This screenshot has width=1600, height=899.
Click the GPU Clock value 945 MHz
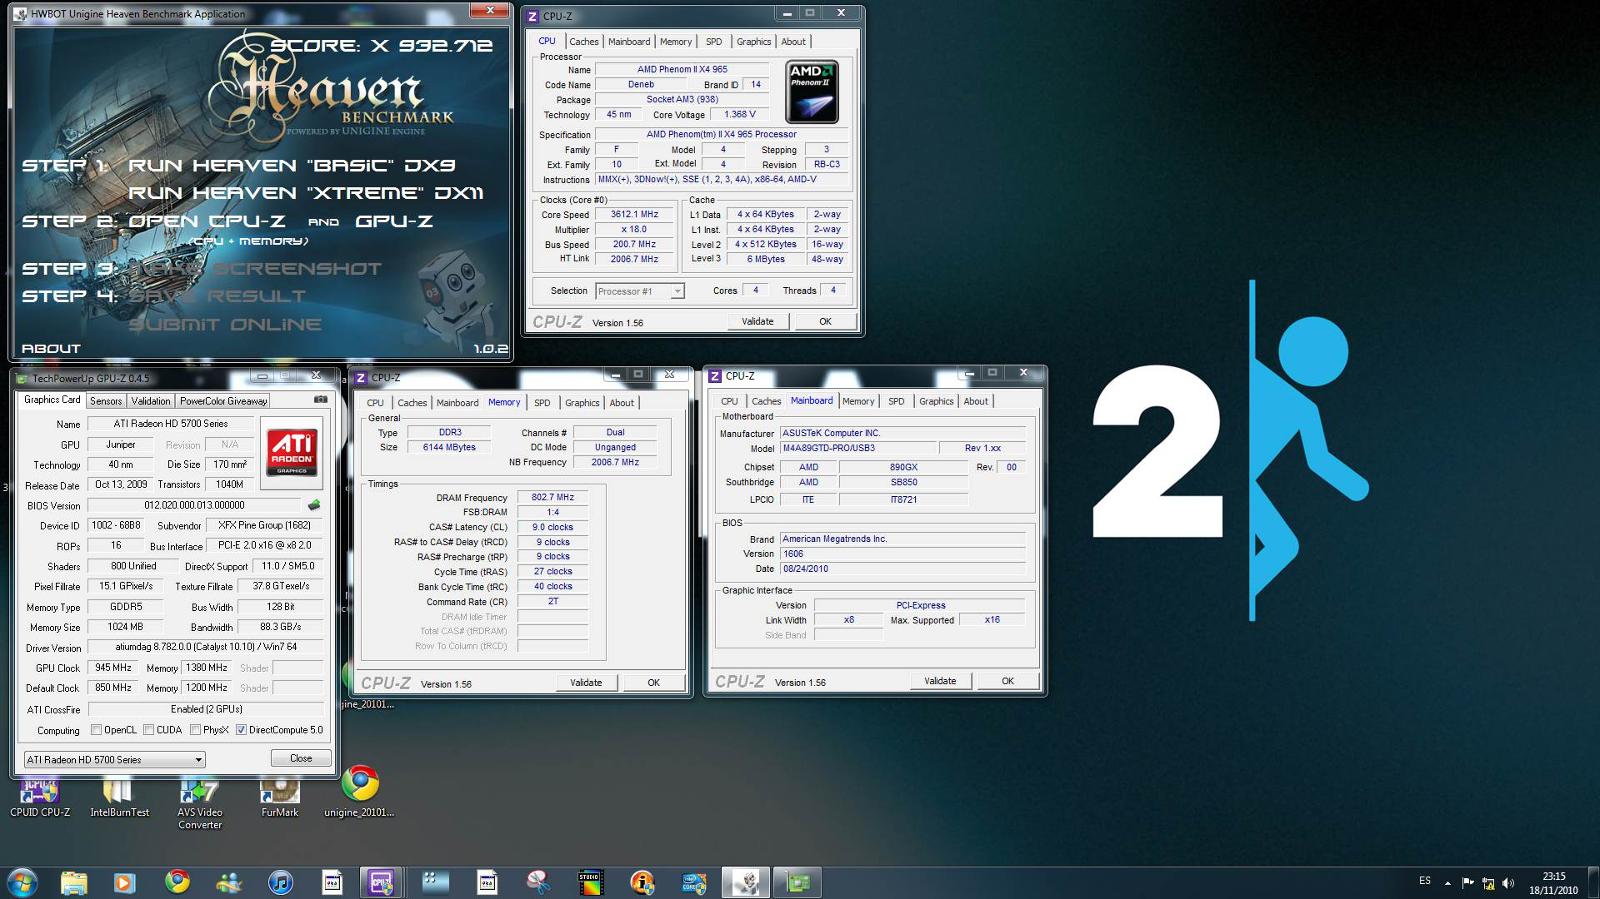(114, 668)
